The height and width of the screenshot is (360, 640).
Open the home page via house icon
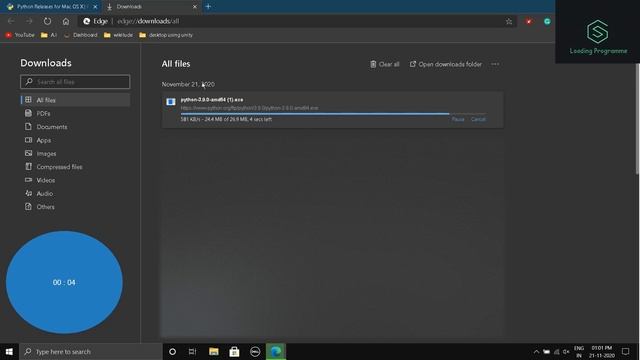coord(66,21)
